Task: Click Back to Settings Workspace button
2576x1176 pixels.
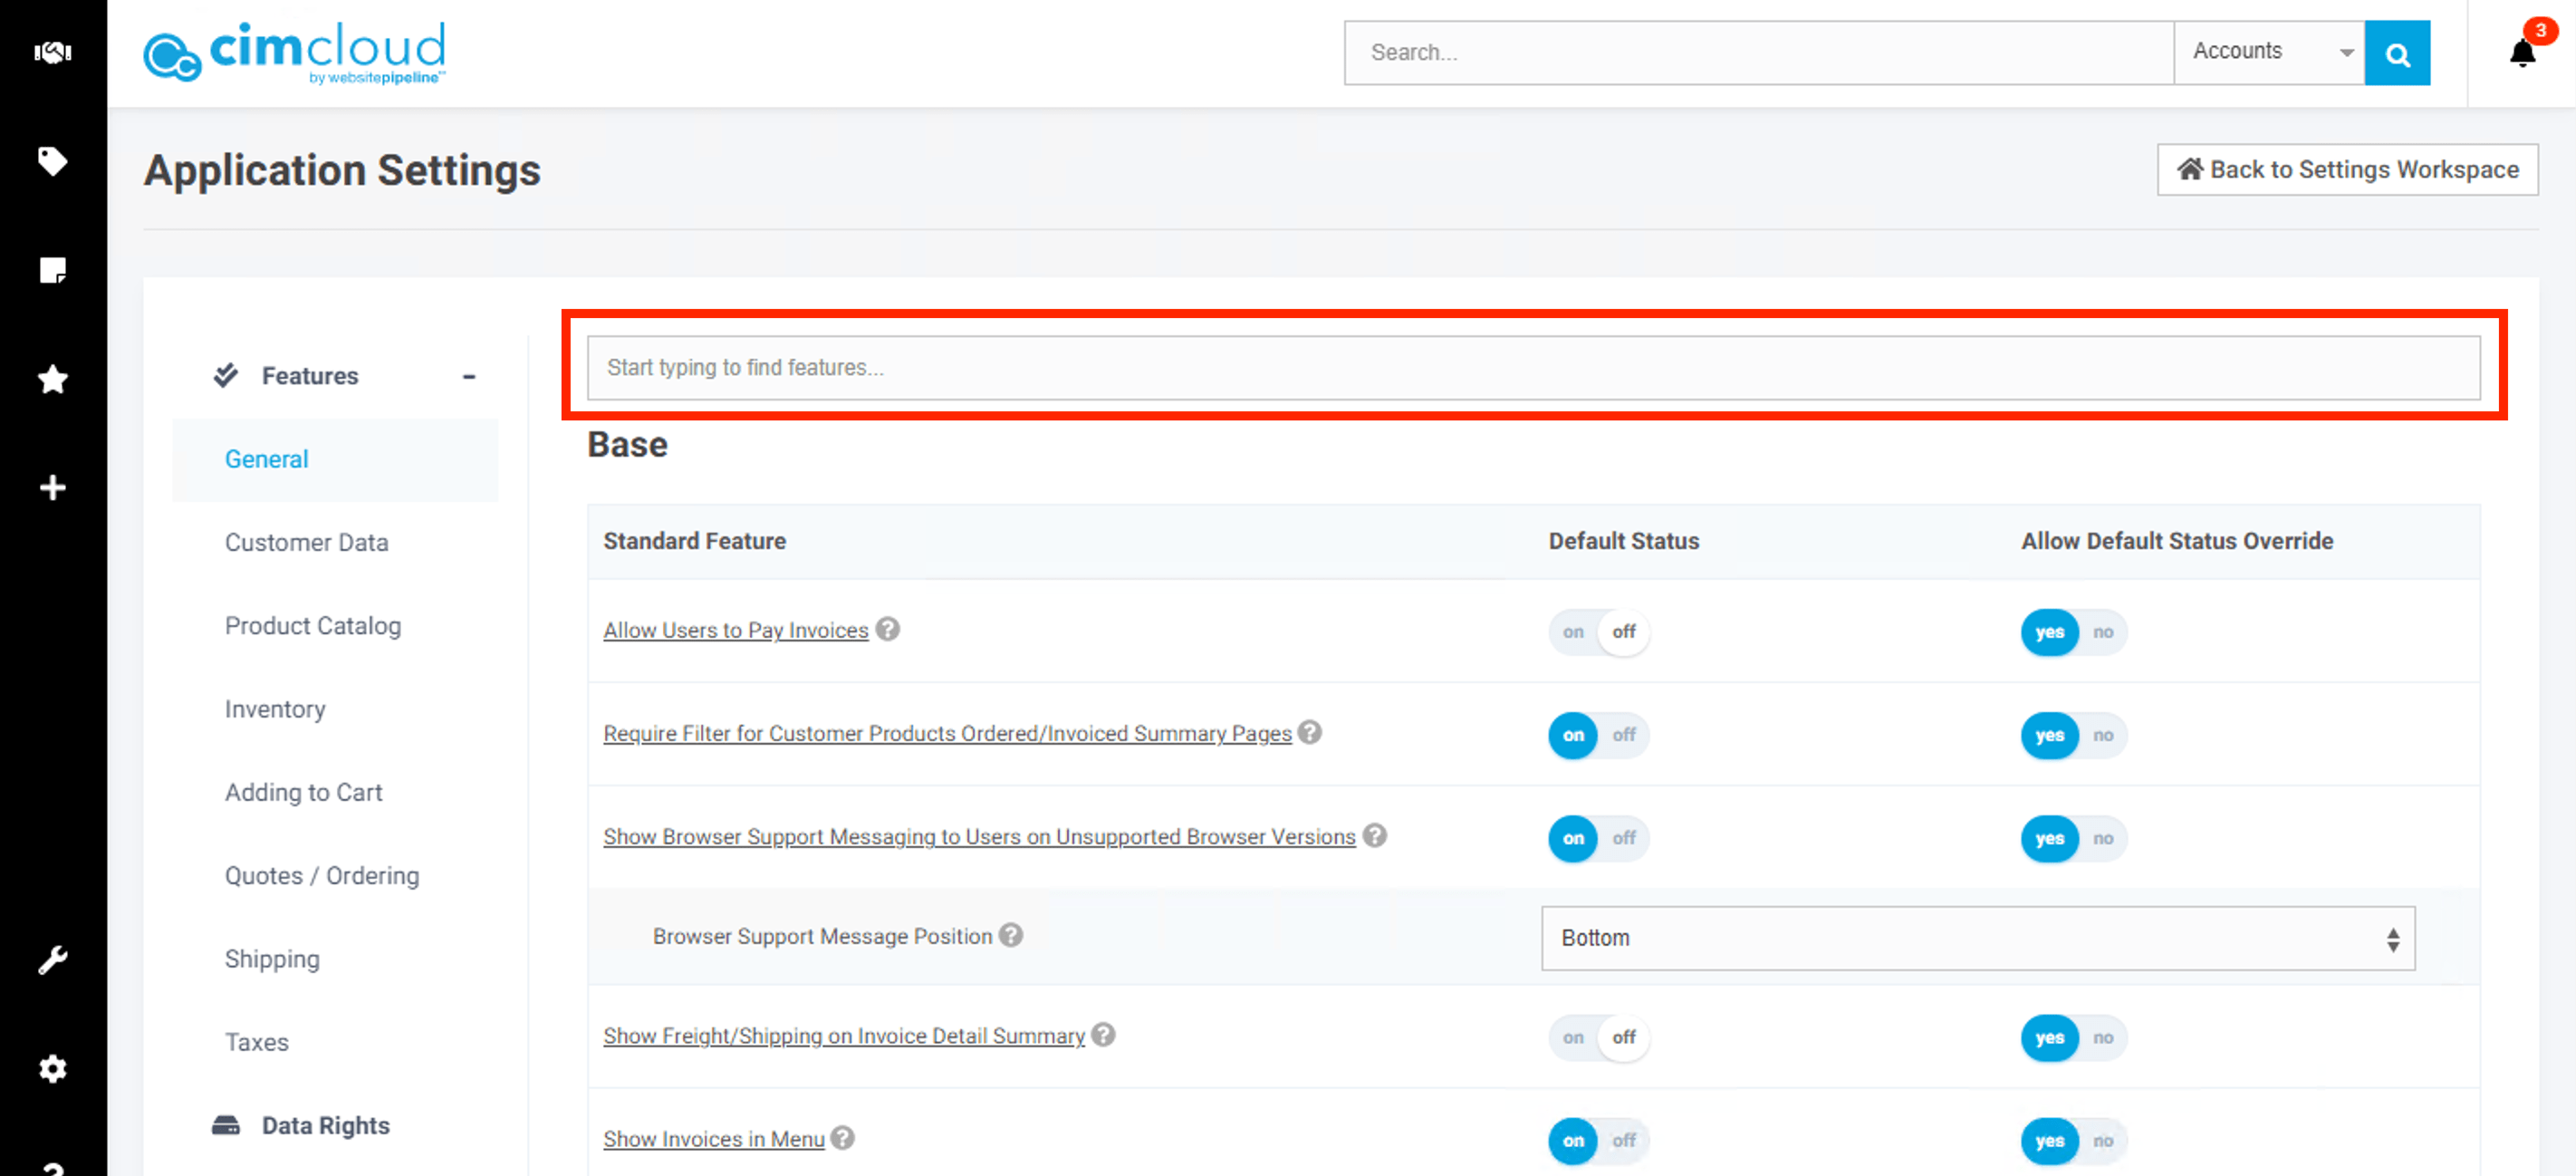Action: tap(2346, 170)
